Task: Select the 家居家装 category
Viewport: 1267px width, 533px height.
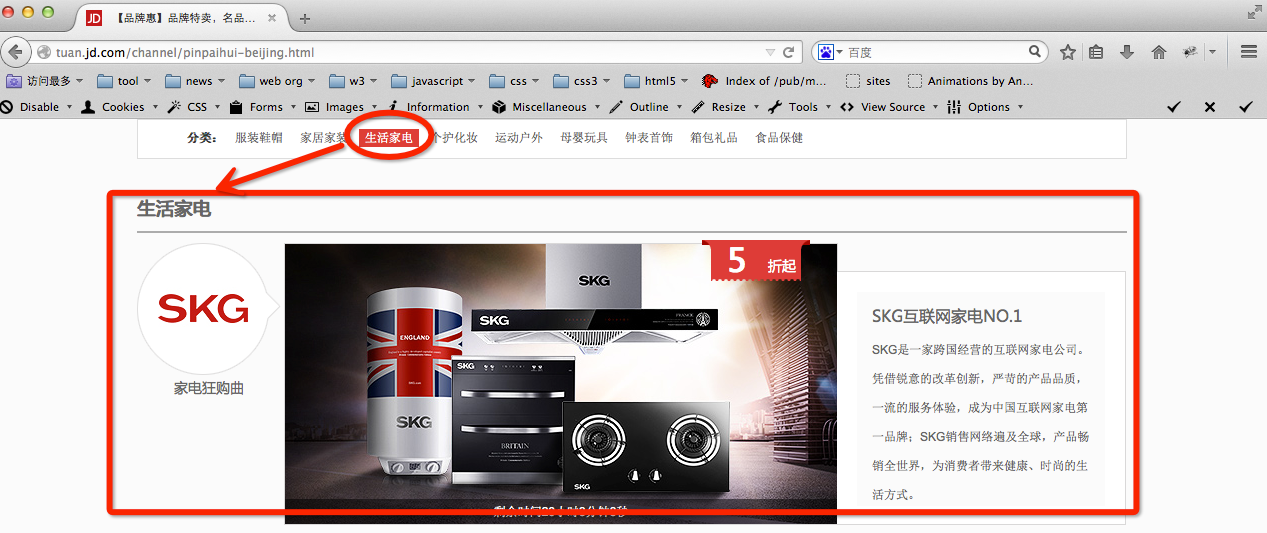Action: [x=324, y=138]
